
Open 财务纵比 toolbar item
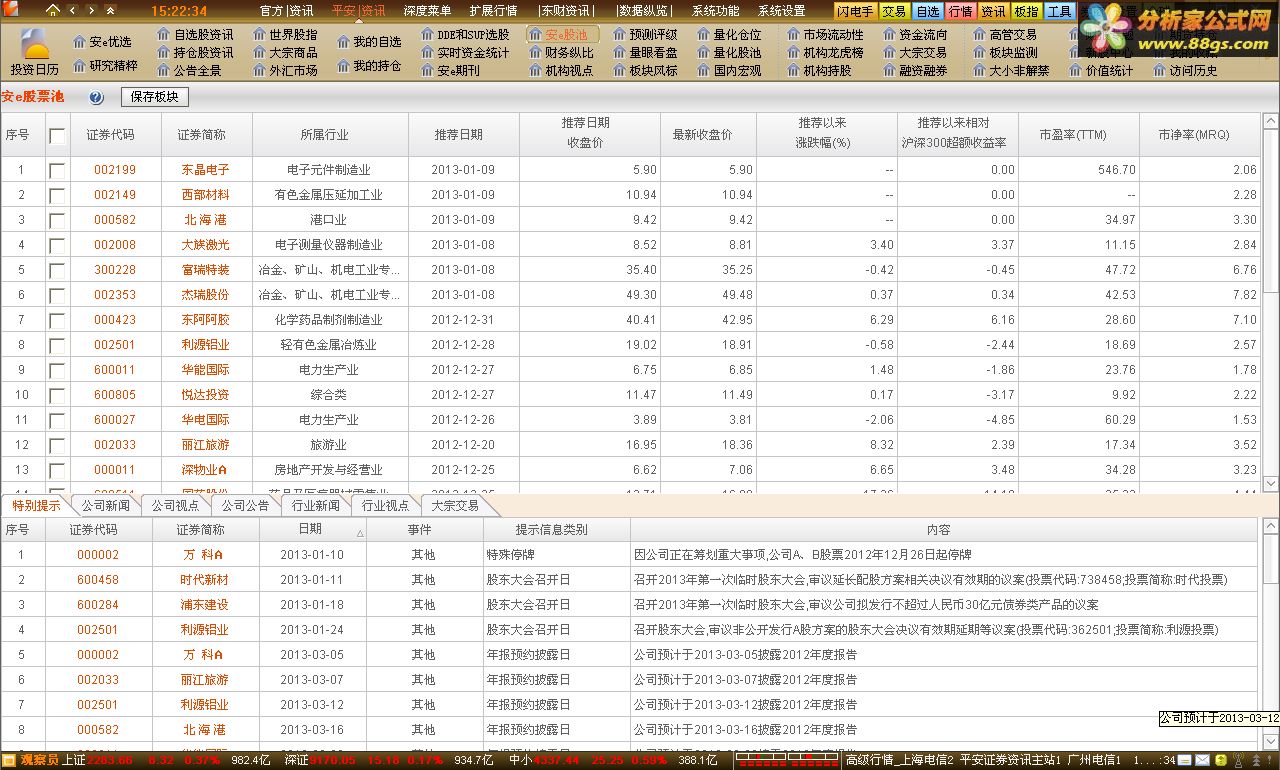561,53
